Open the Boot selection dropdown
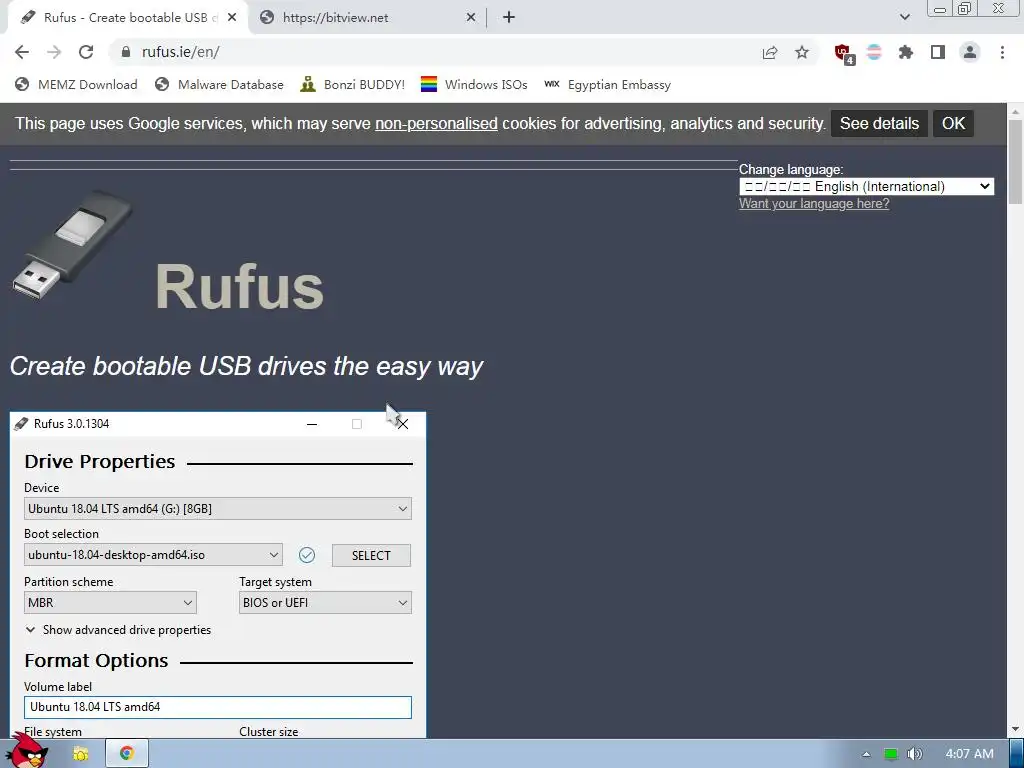The height and width of the screenshot is (768, 1024). [x=153, y=555]
